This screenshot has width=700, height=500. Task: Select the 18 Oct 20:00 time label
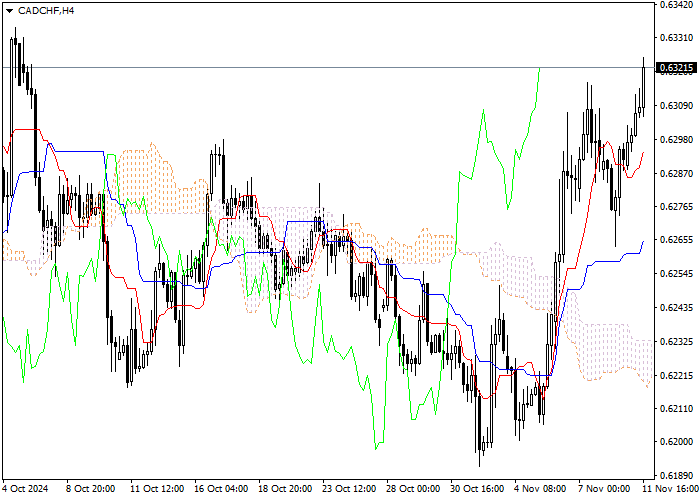click(x=286, y=489)
